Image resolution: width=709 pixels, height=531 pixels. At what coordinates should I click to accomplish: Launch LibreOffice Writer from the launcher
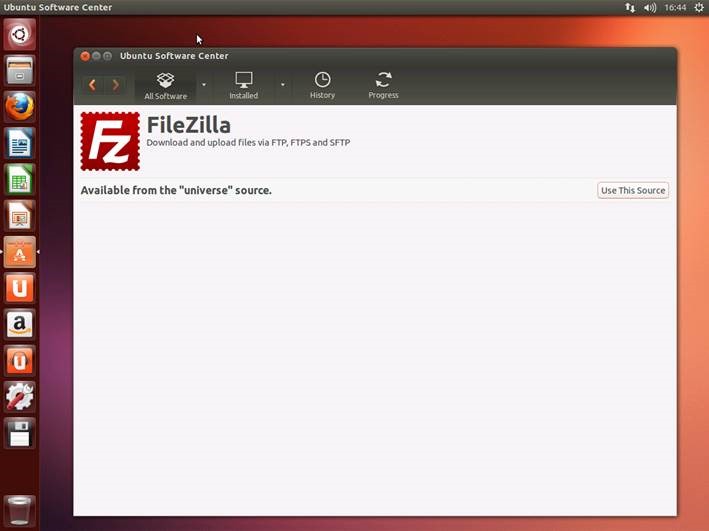point(19,143)
